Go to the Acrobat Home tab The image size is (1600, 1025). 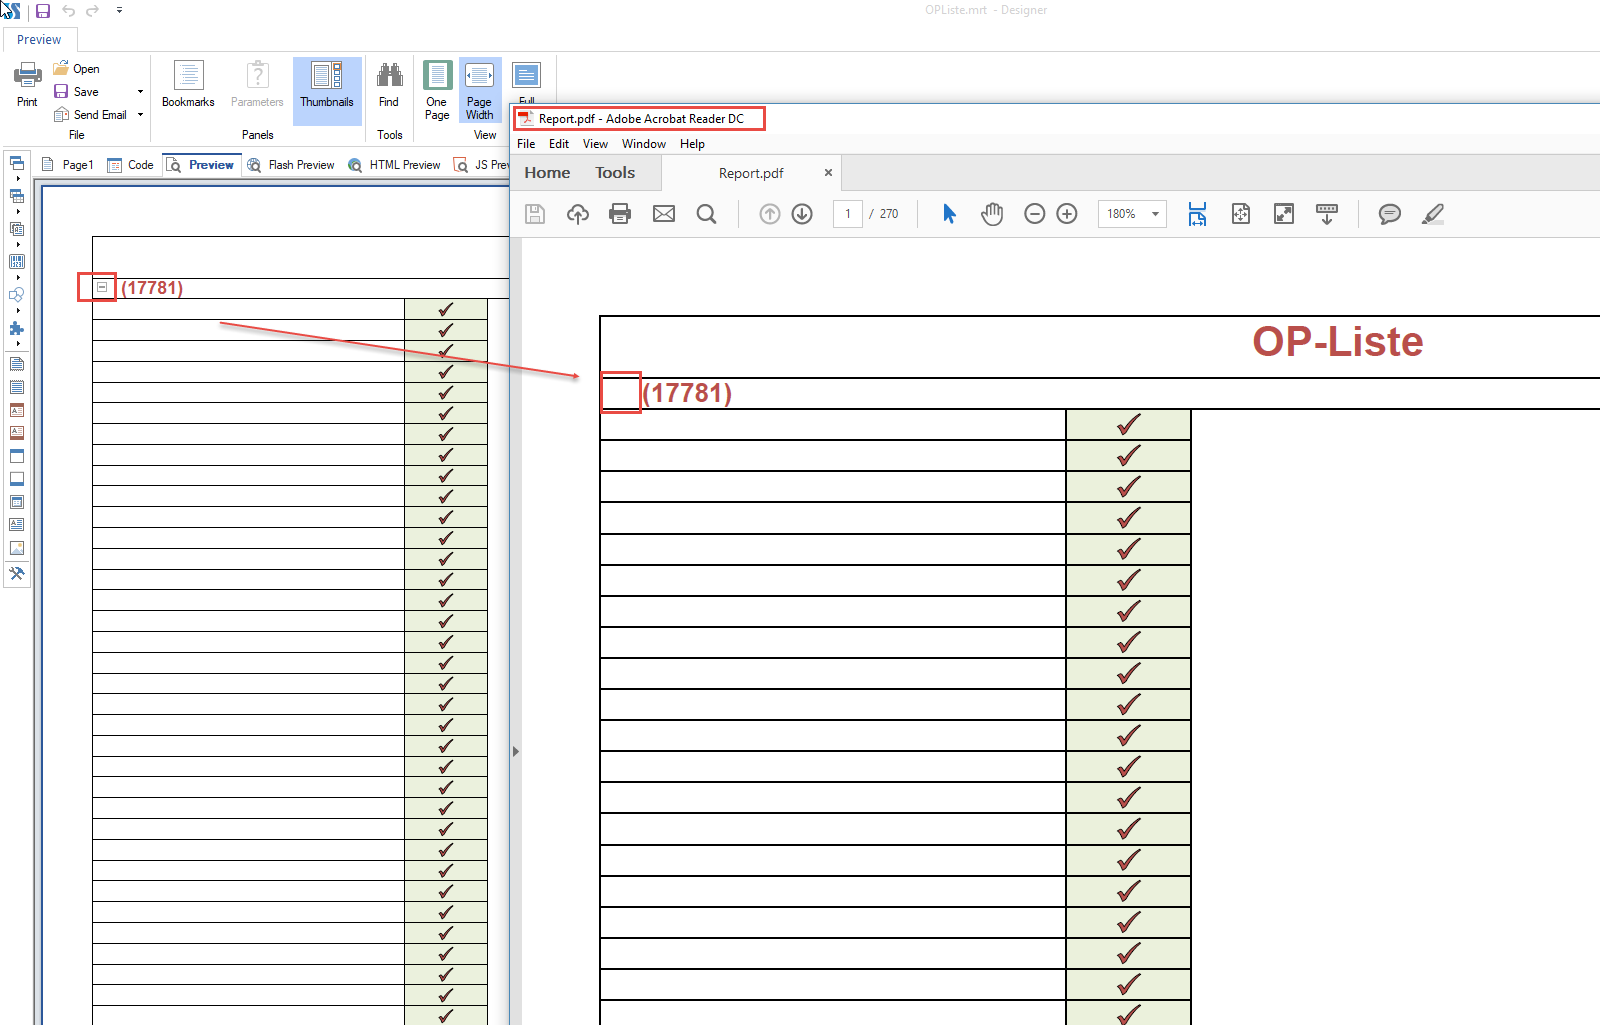[x=547, y=173]
